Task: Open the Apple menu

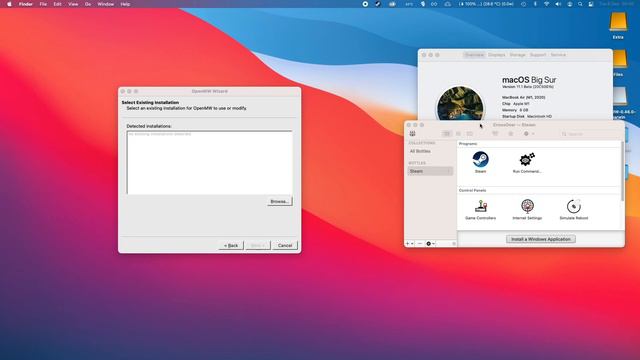Action: point(9,4)
